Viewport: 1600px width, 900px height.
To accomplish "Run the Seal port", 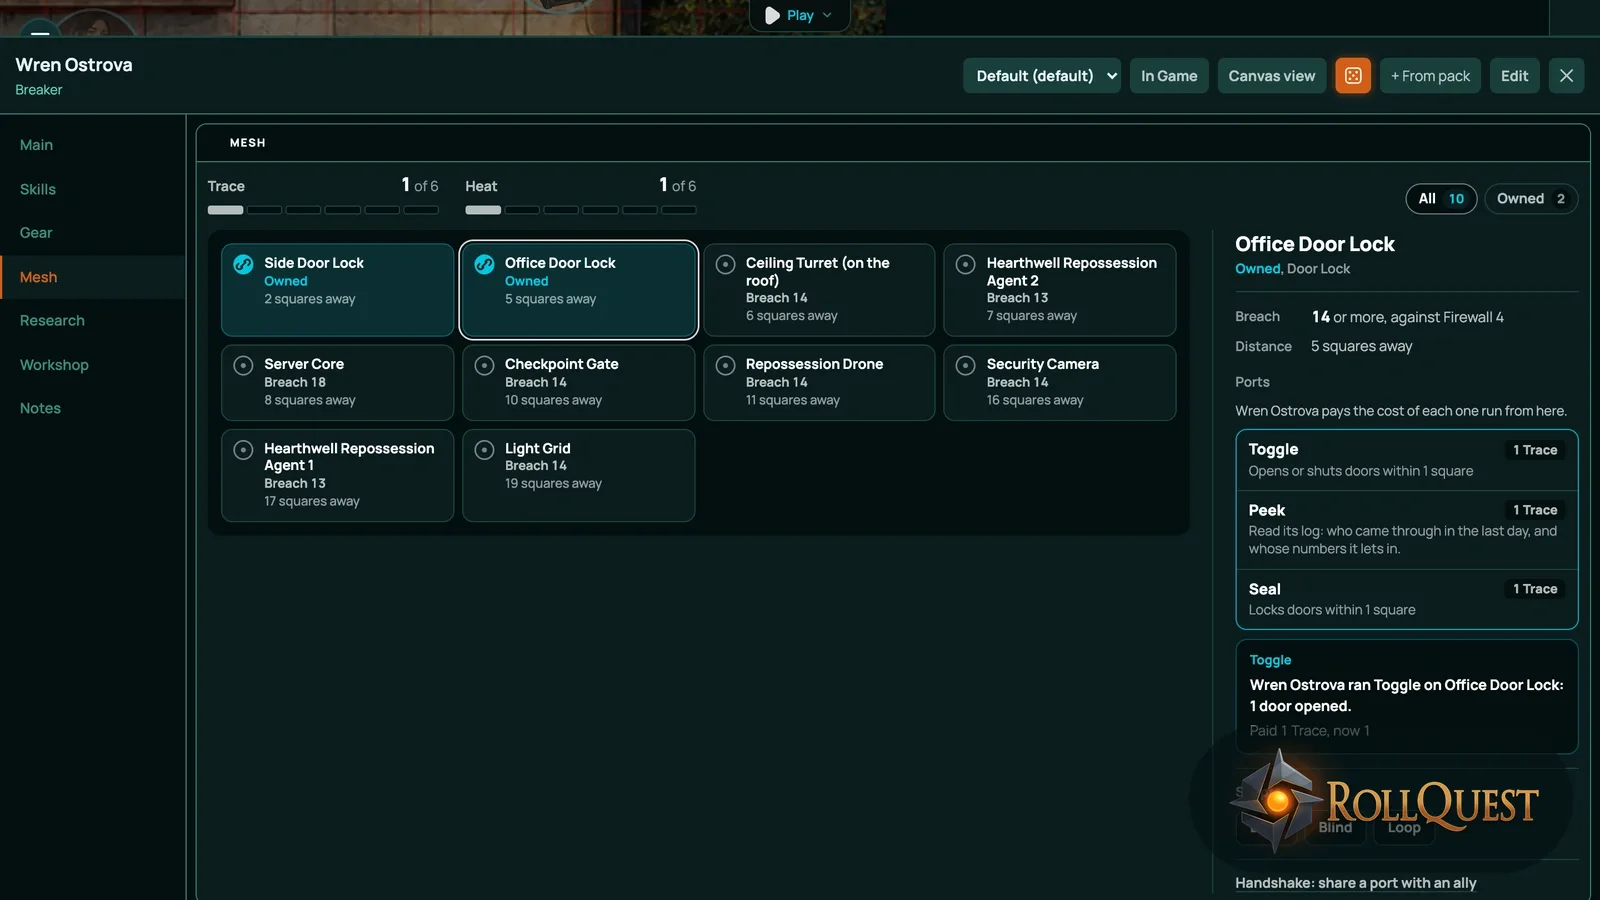I will (x=1406, y=599).
